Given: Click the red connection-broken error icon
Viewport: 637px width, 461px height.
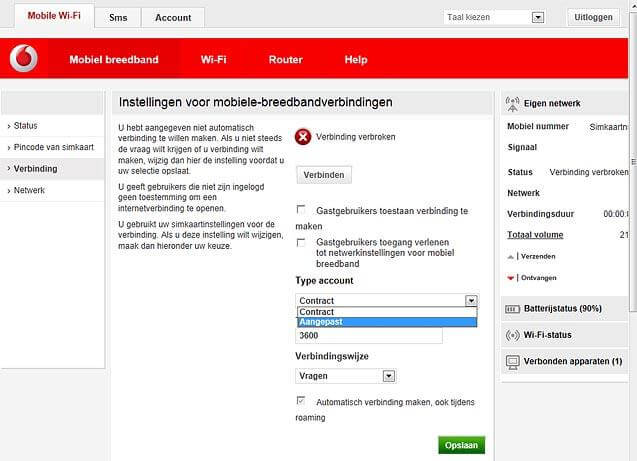Looking at the screenshot, I should coord(303,137).
